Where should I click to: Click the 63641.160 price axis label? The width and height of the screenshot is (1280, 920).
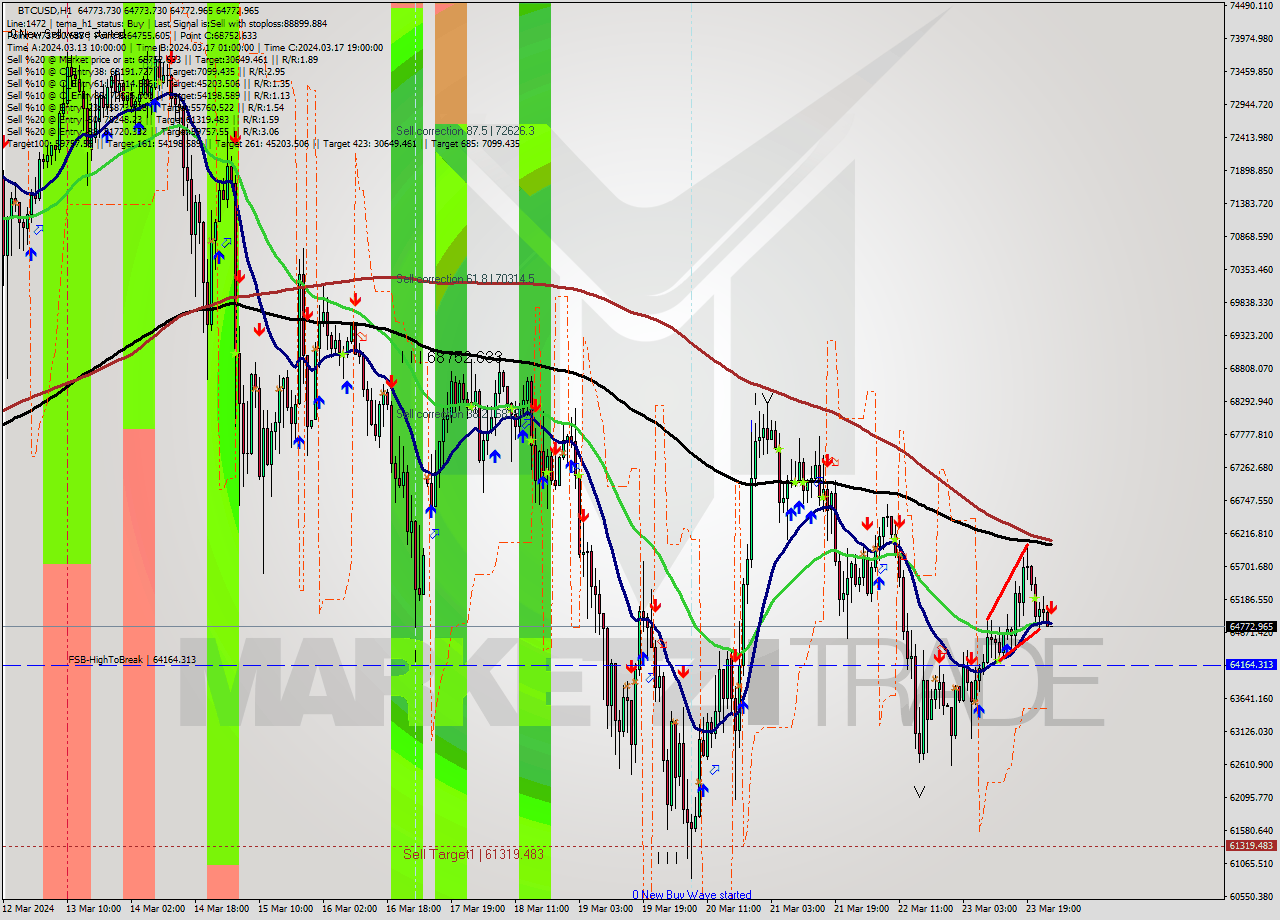1251,698
